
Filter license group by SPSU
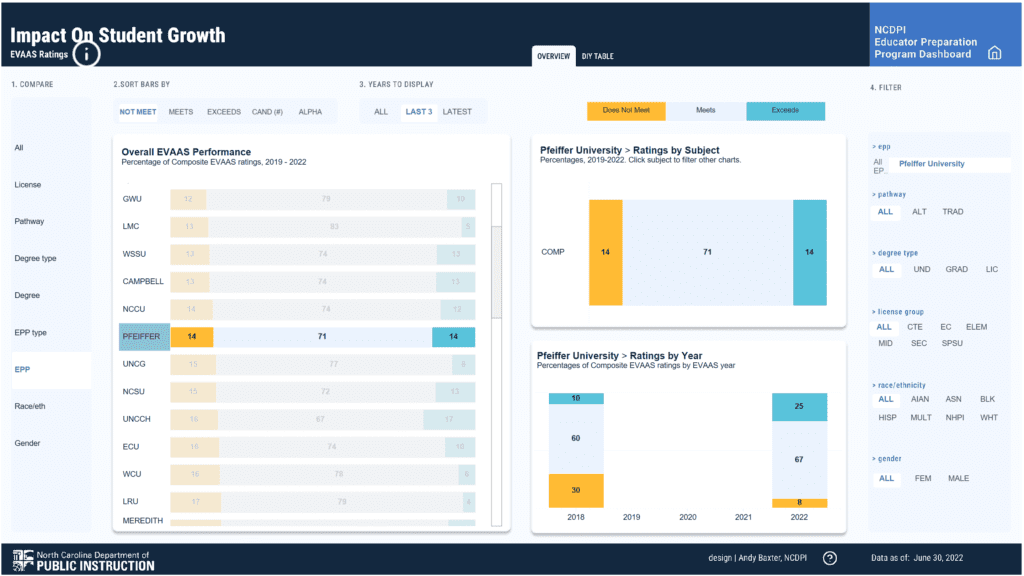pyautogui.click(x=952, y=344)
